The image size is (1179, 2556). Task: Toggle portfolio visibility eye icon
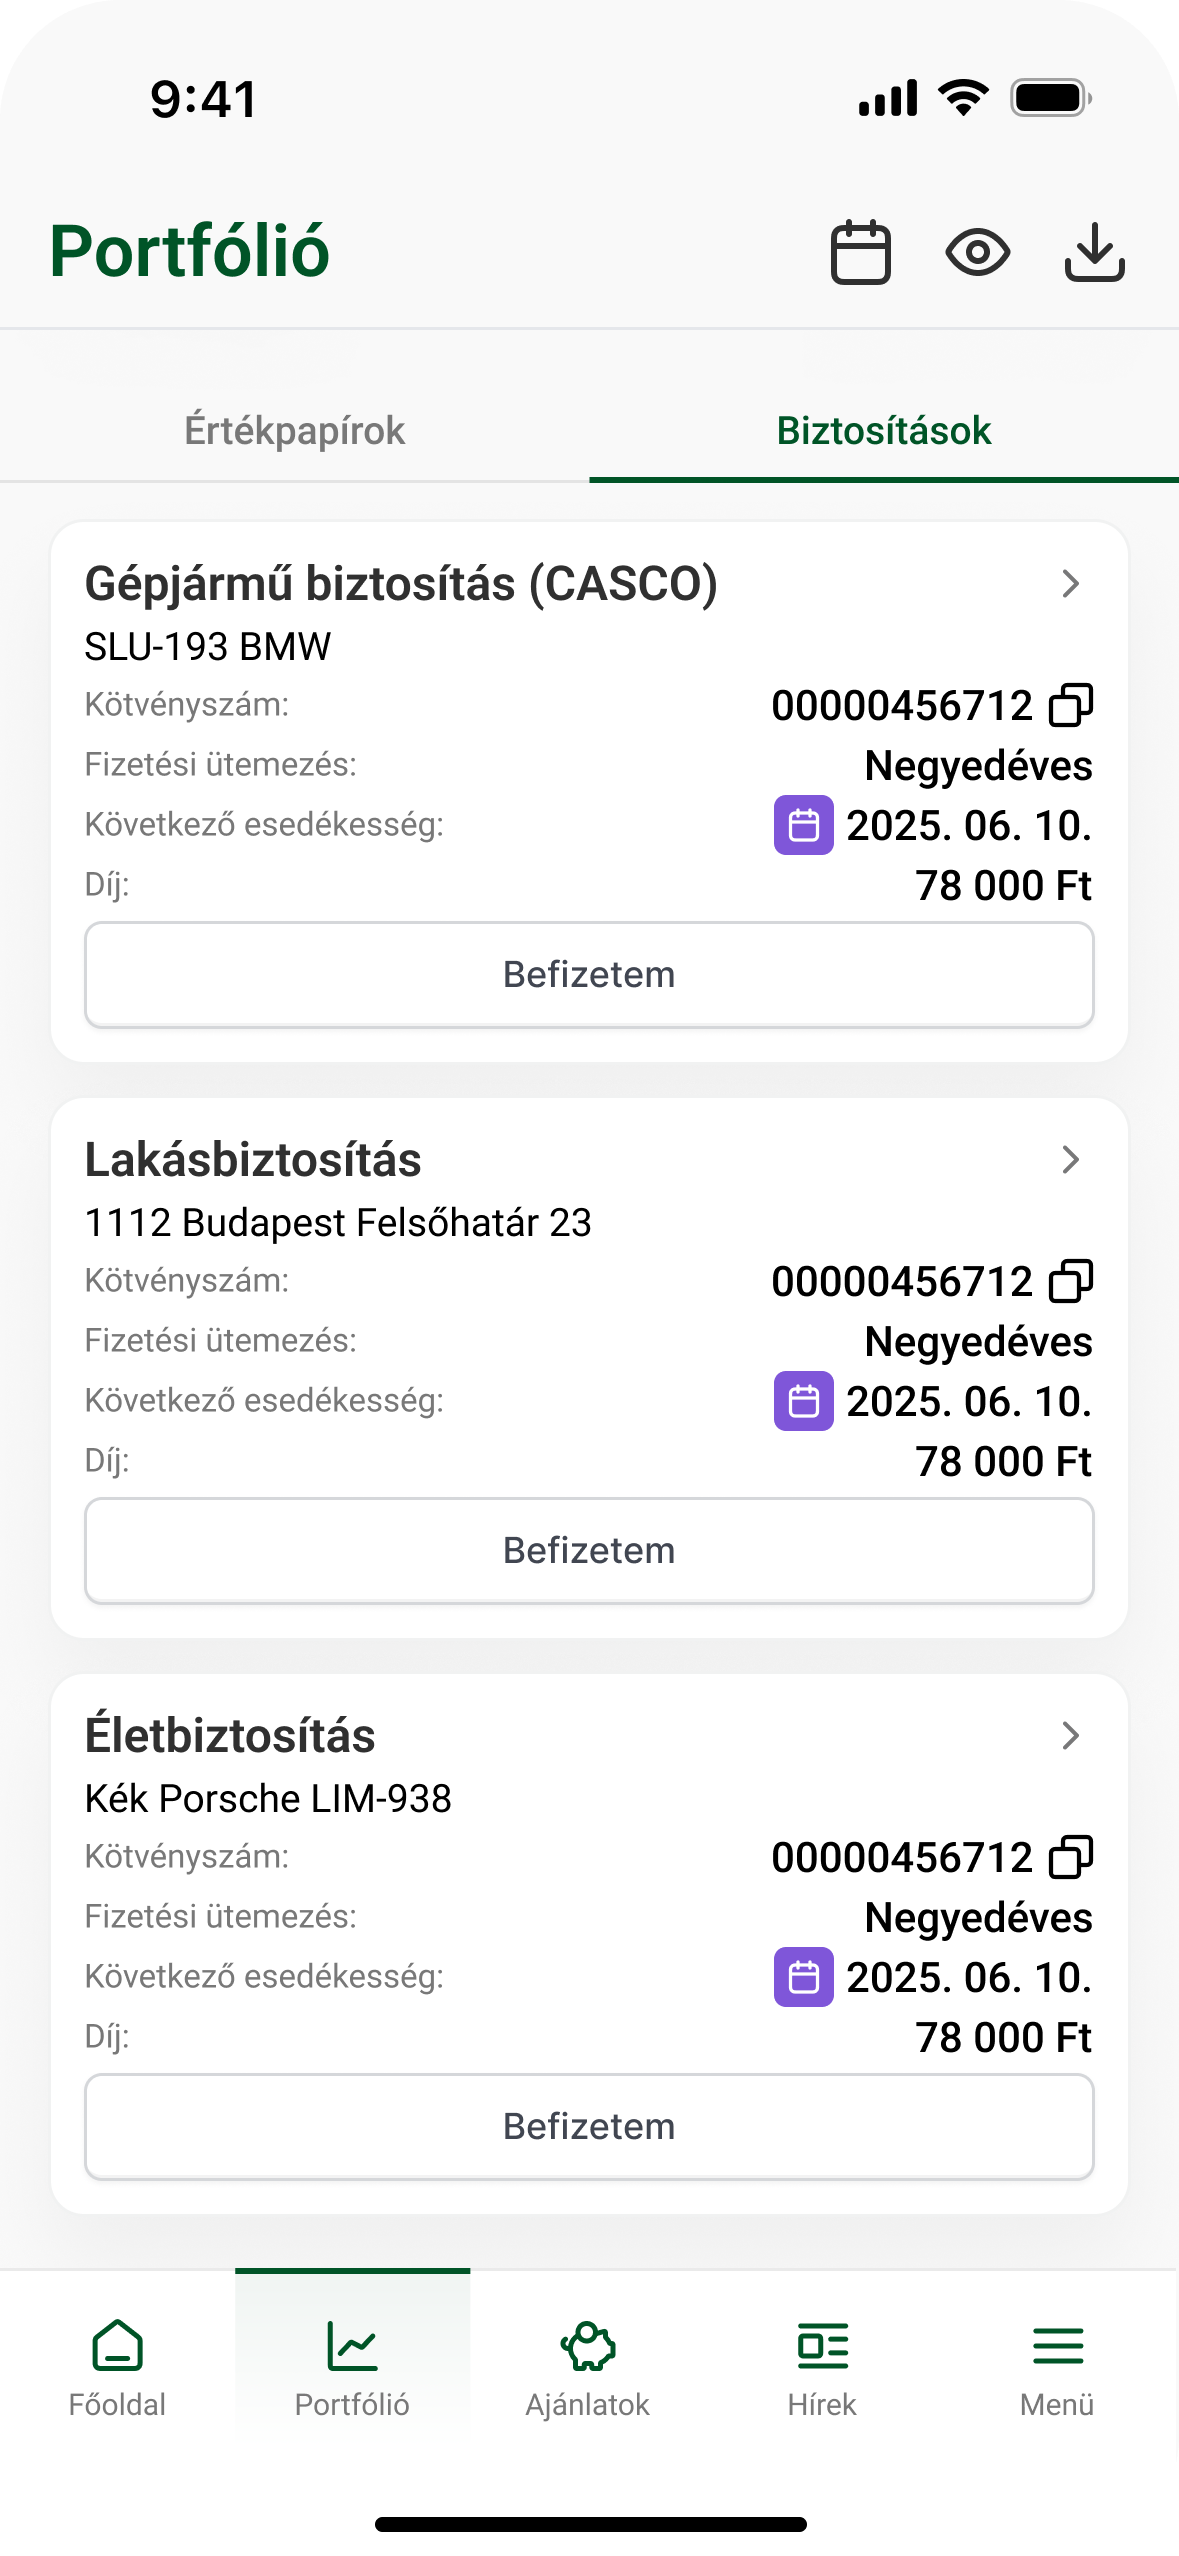(977, 252)
